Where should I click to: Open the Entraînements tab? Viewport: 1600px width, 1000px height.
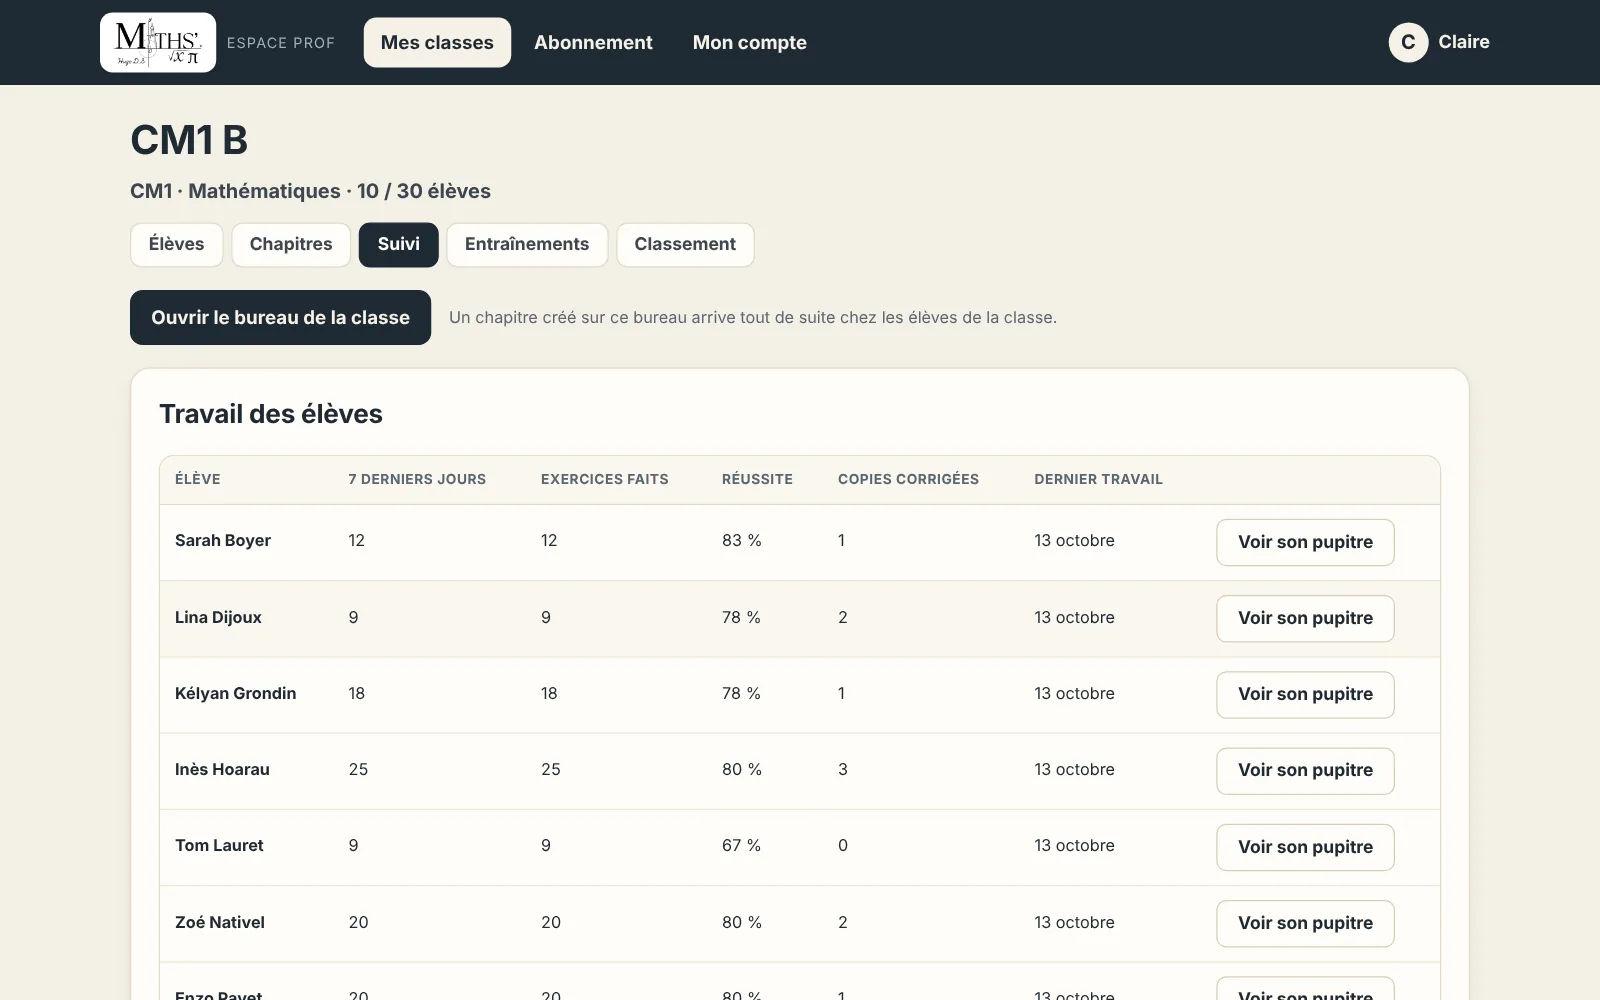[527, 244]
